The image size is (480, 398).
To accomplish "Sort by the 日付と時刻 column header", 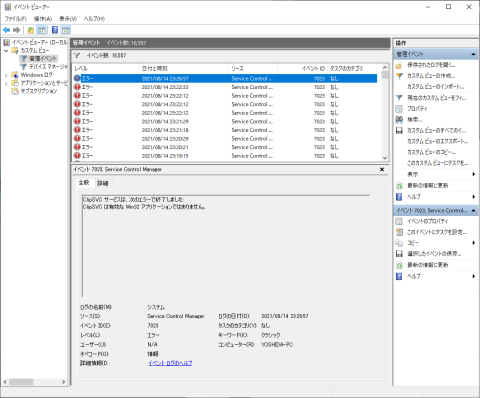I will pos(183,68).
